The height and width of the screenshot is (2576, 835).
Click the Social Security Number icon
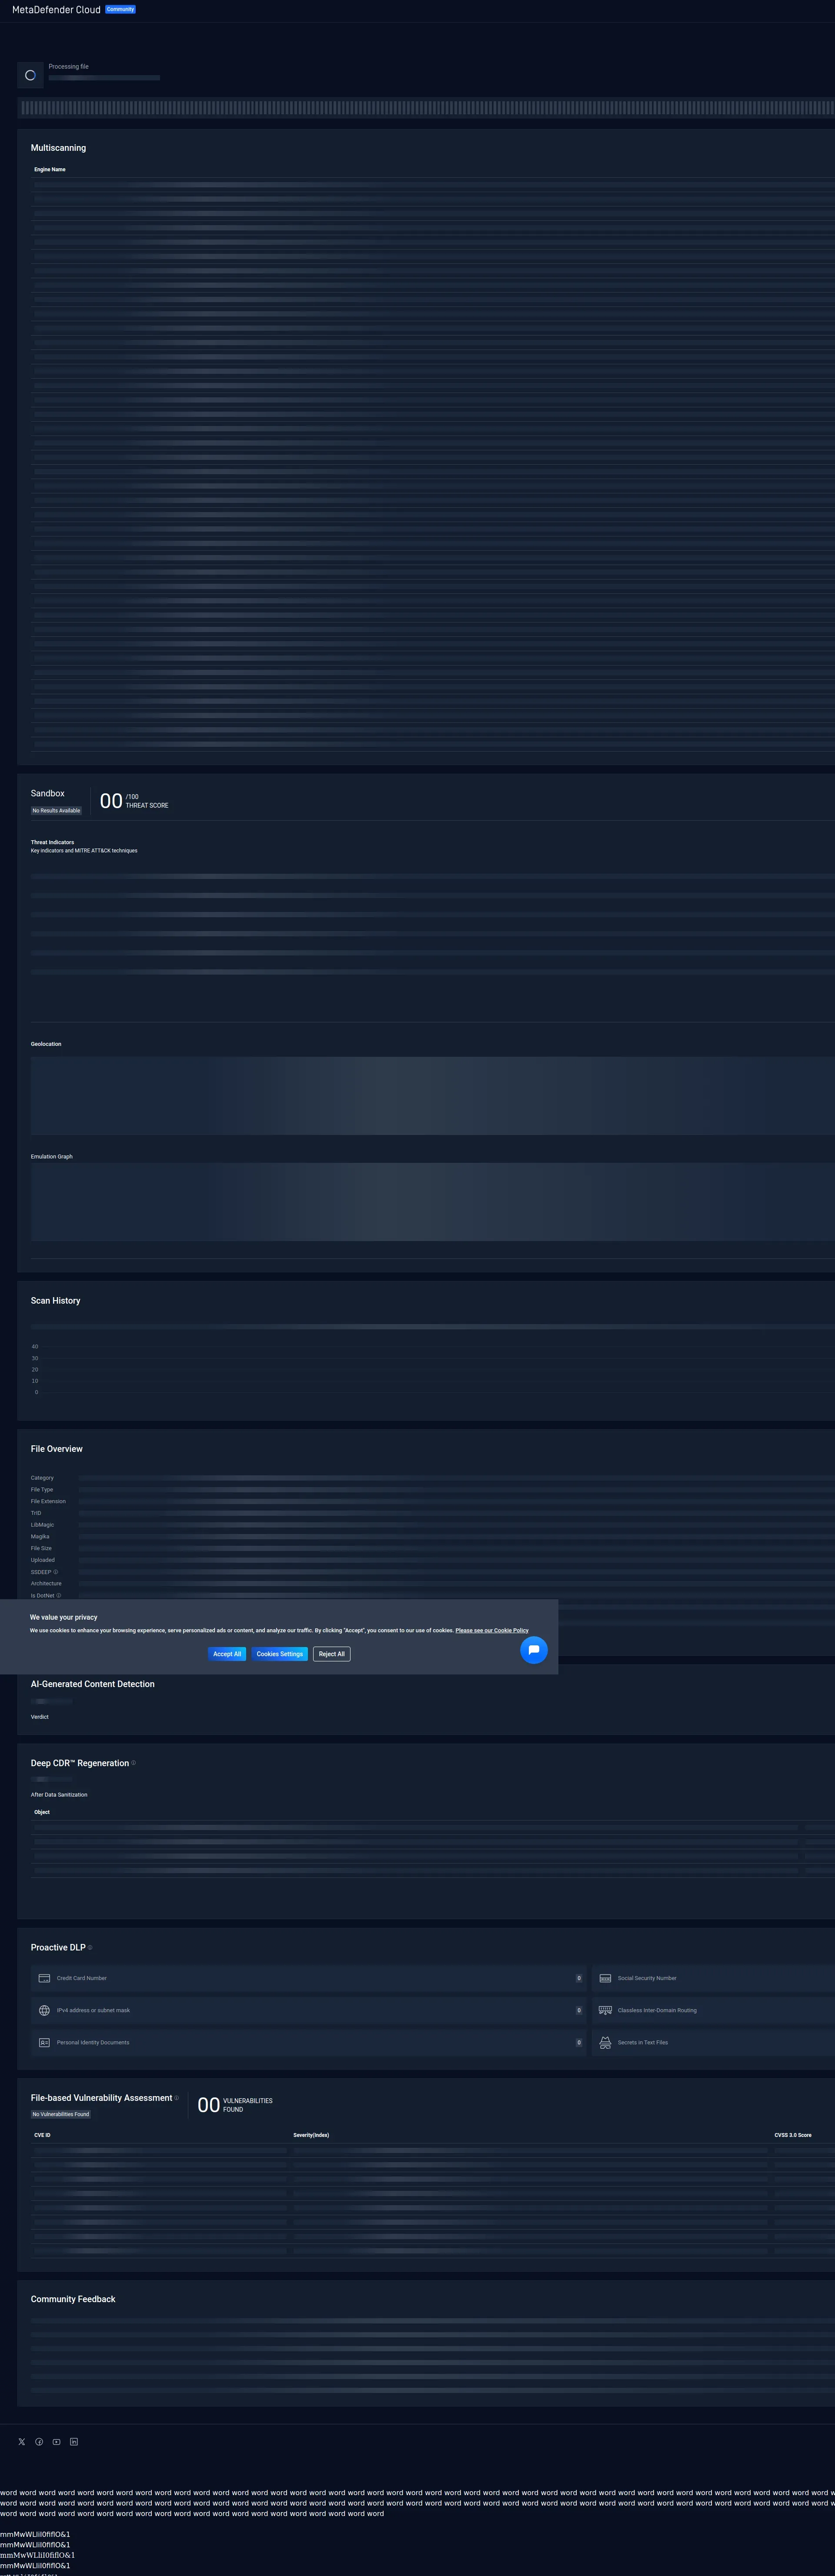tap(605, 1977)
